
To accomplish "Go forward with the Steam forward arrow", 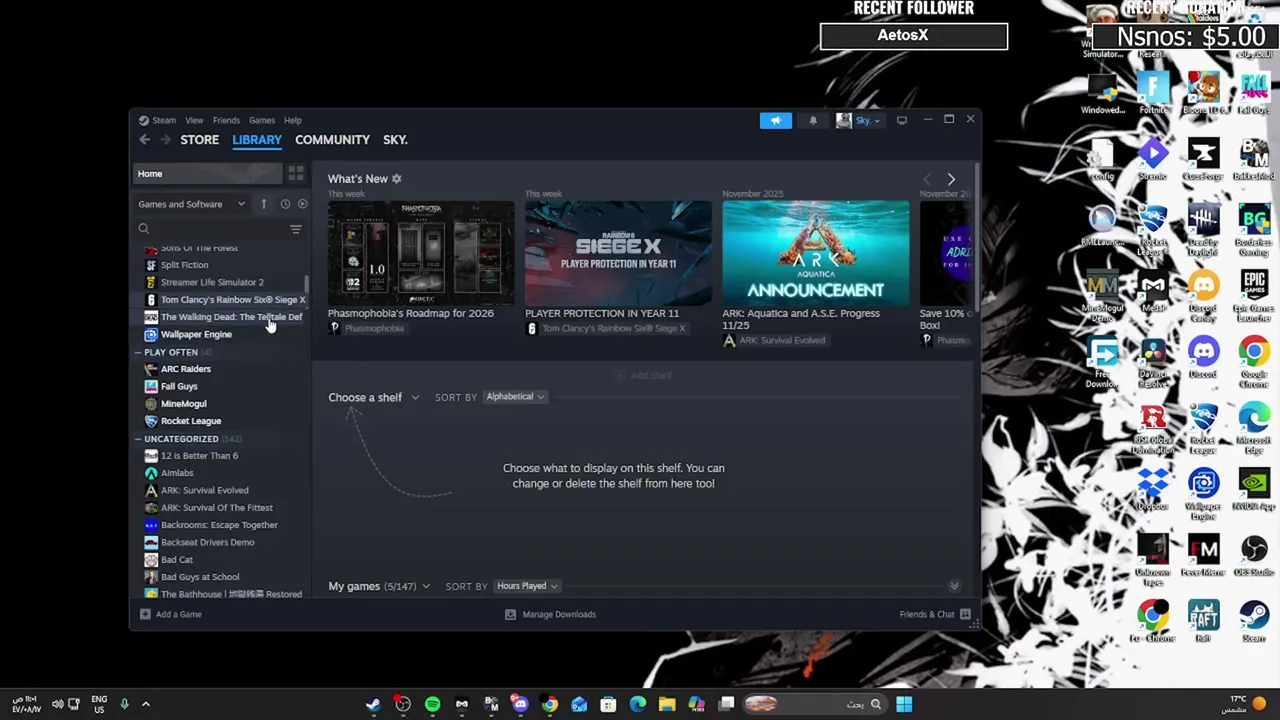I will click(x=166, y=140).
